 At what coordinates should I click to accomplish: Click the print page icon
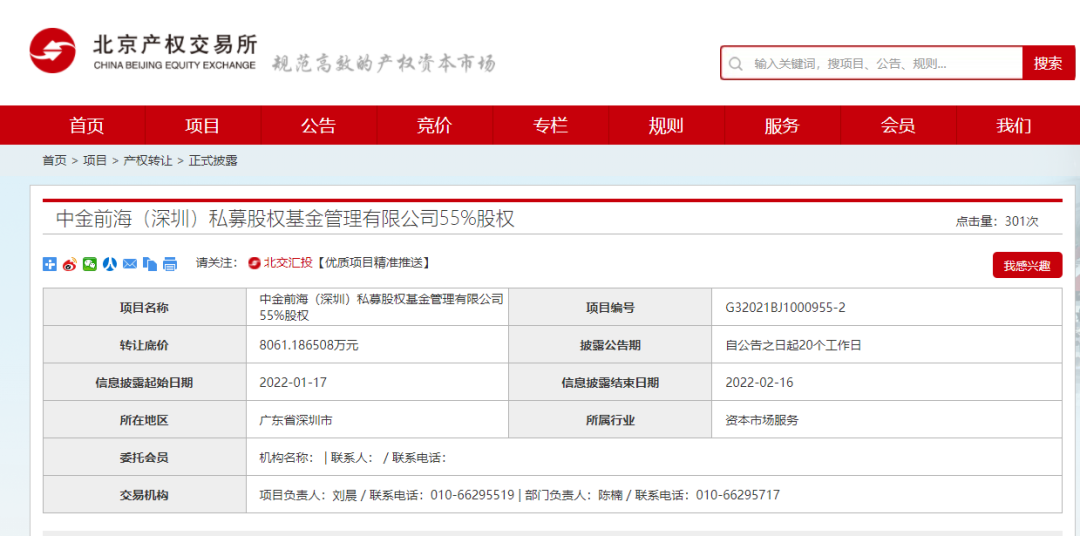pos(169,263)
